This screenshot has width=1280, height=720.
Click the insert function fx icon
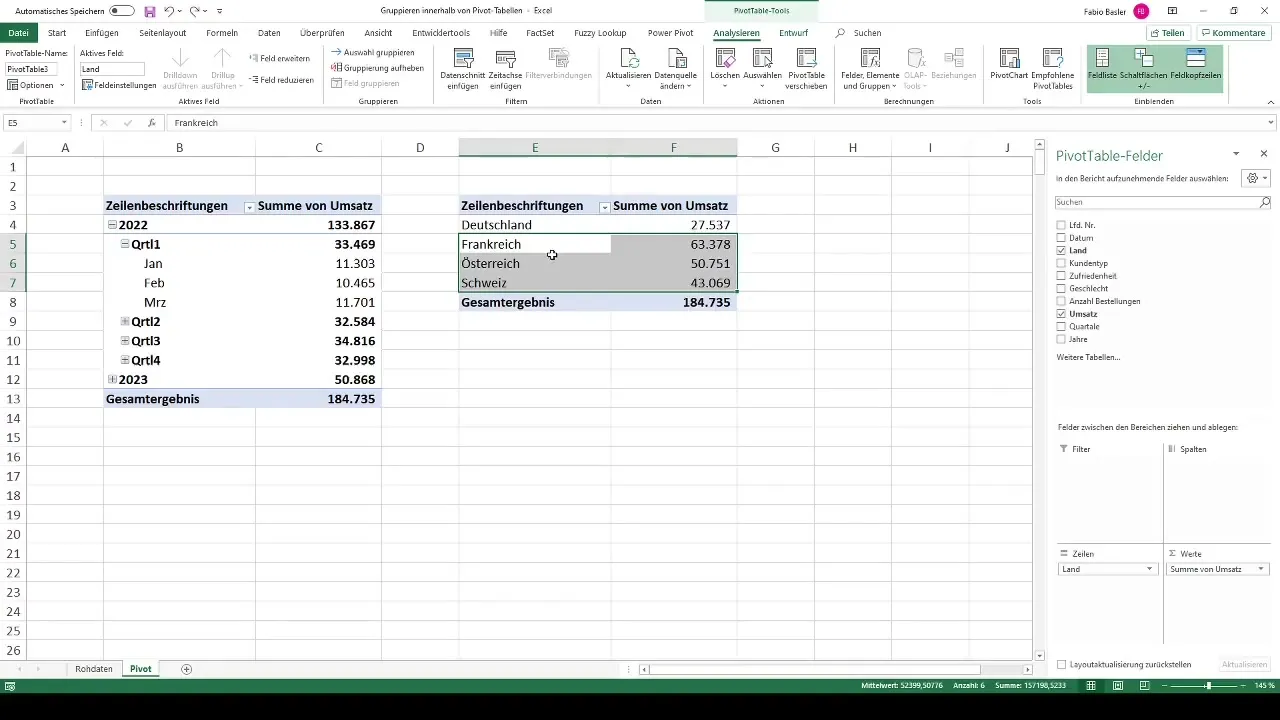pyautogui.click(x=152, y=123)
